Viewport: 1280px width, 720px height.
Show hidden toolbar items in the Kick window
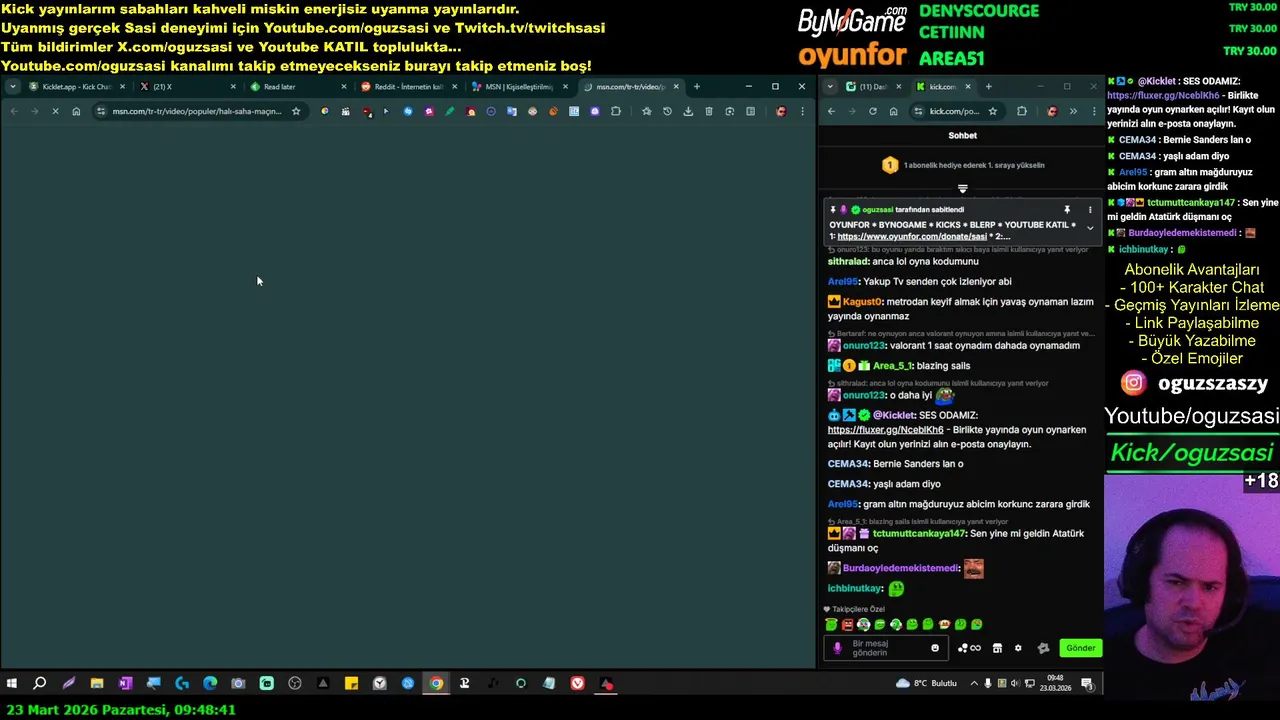coord(1071,111)
